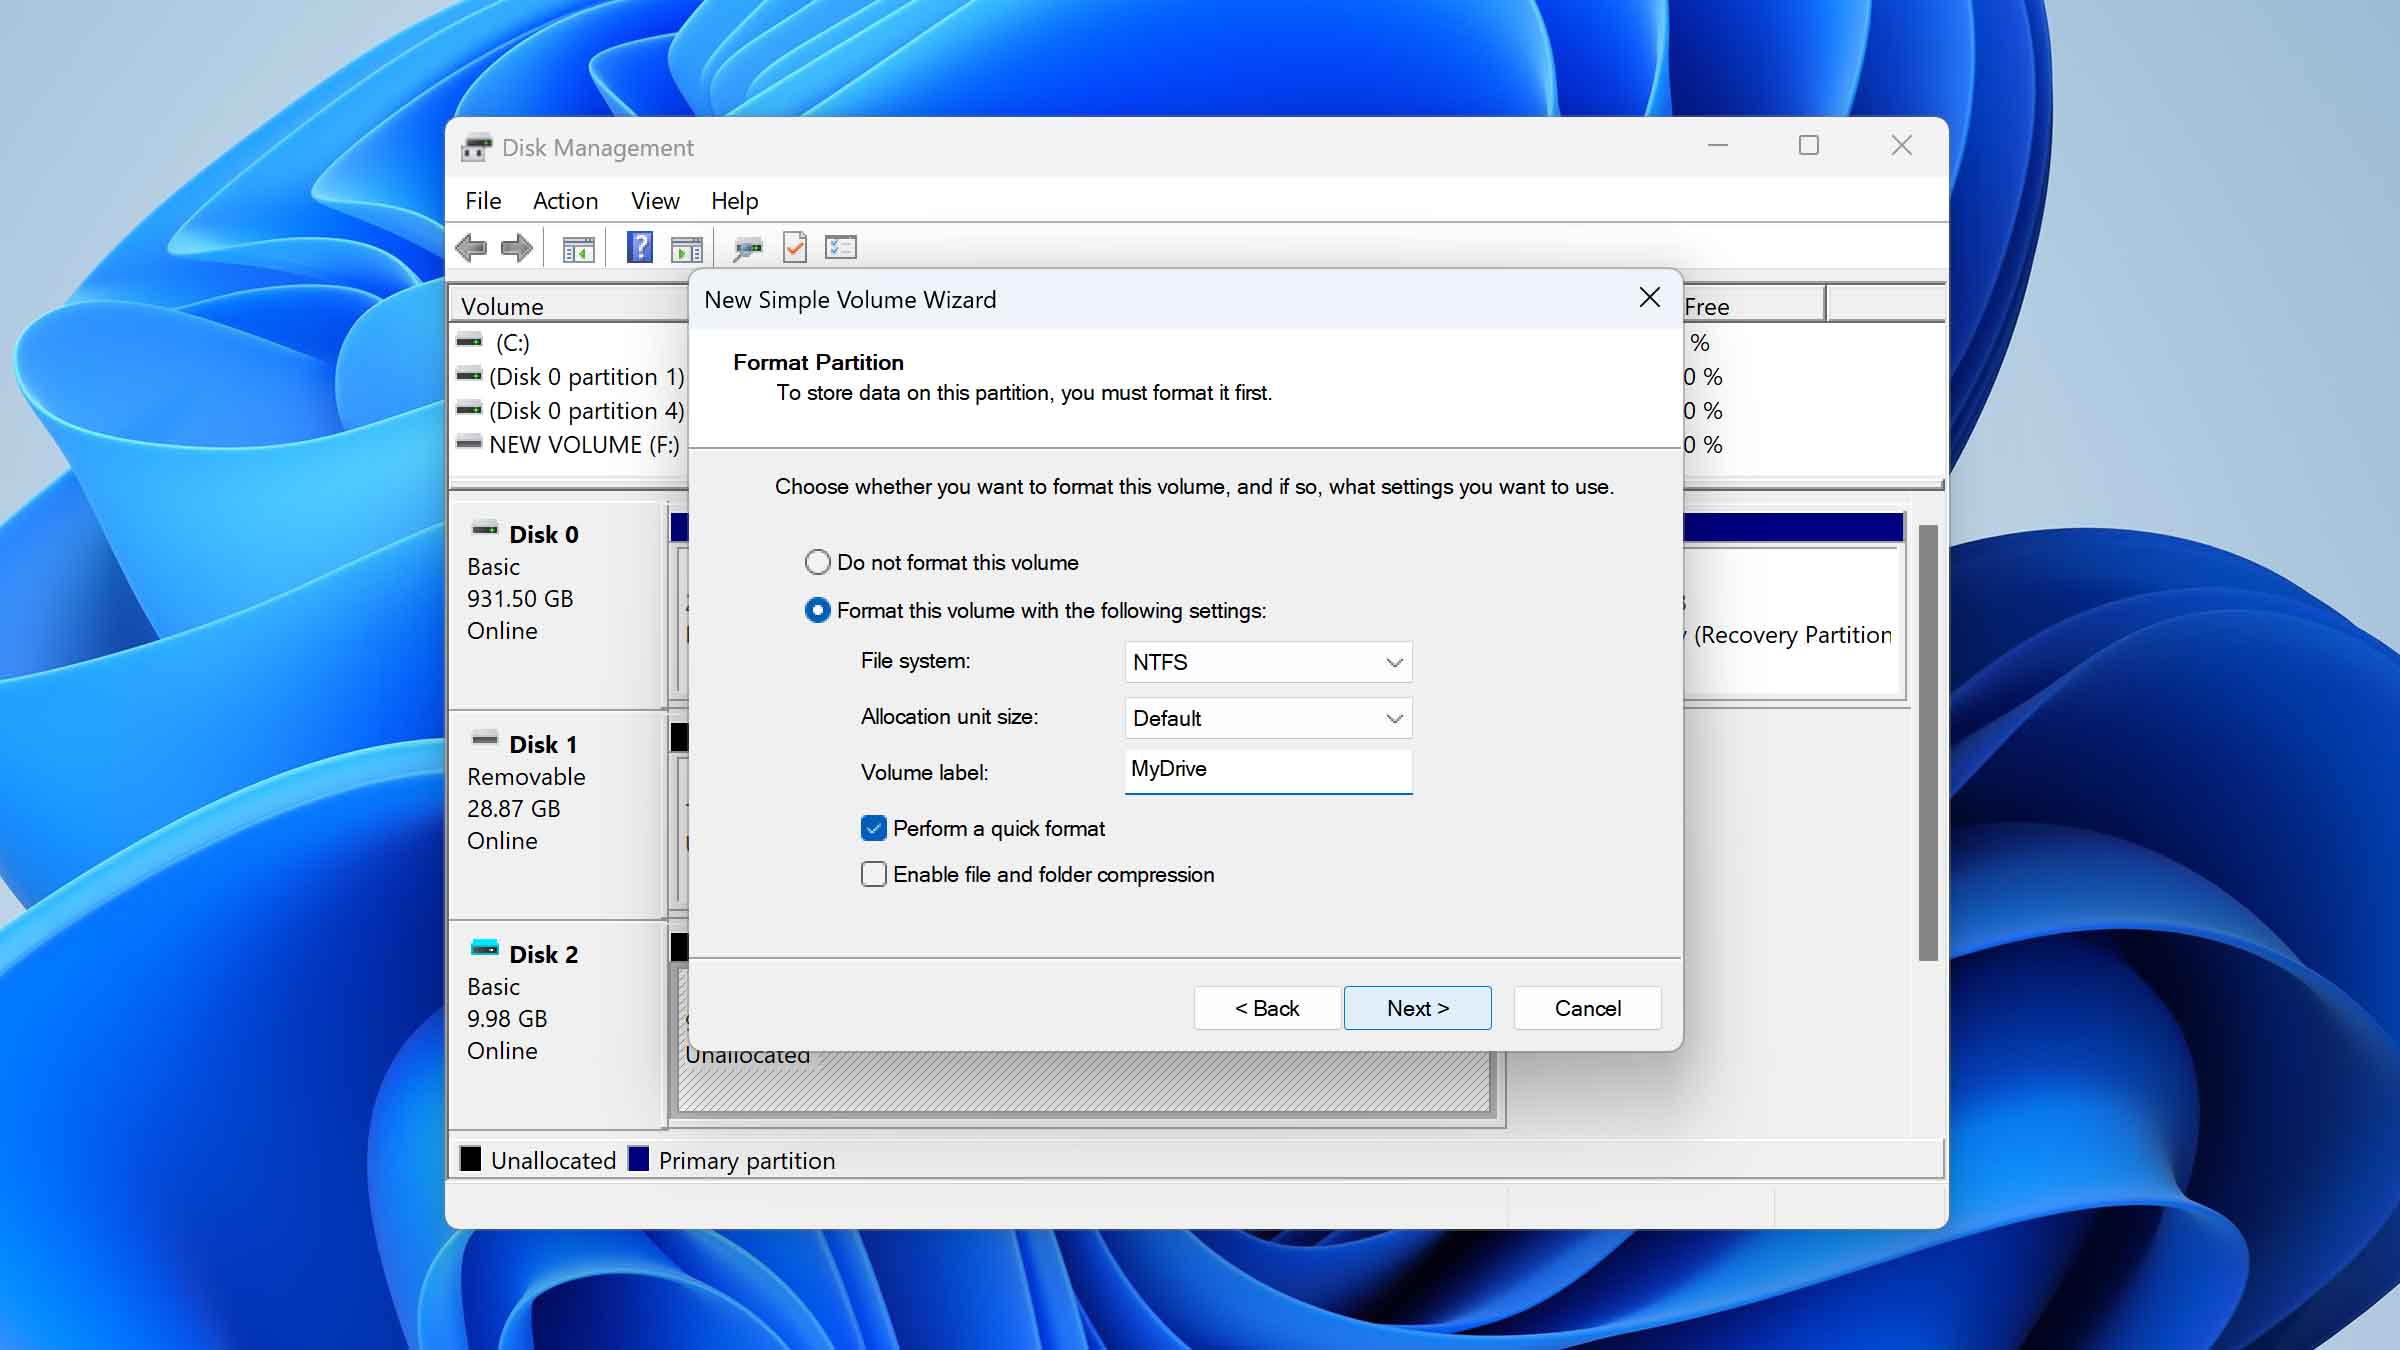This screenshot has width=2400, height=1350.
Task: Click the Cancel button
Action: 1586,1007
